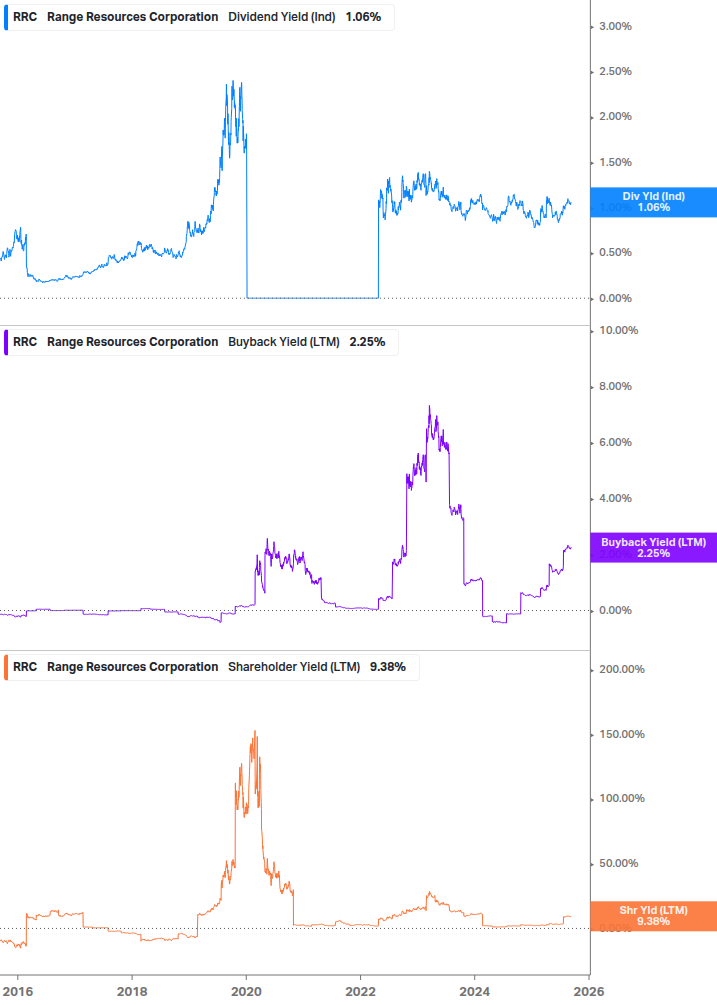Click the 9.38% value in the shareholder legend
The height and width of the screenshot is (1005, 717).
click(388, 667)
